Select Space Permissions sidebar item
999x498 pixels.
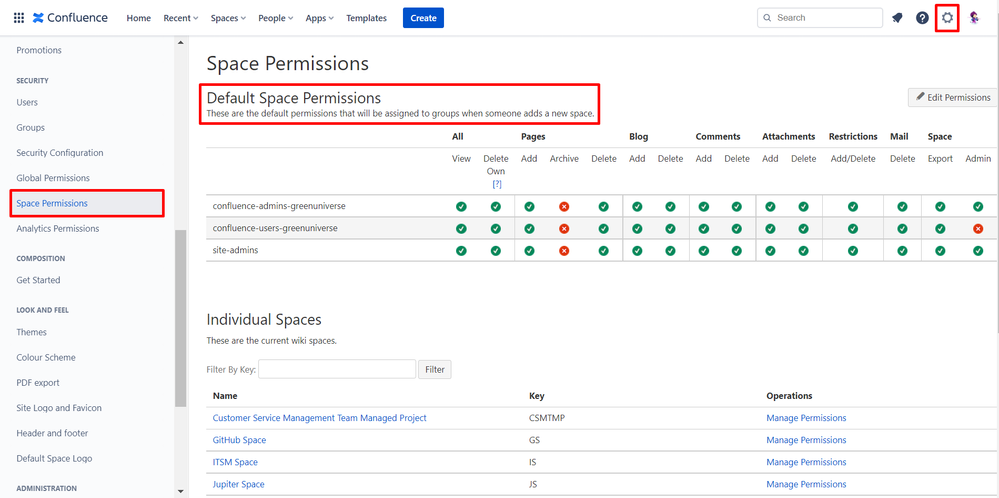tap(87, 203)
